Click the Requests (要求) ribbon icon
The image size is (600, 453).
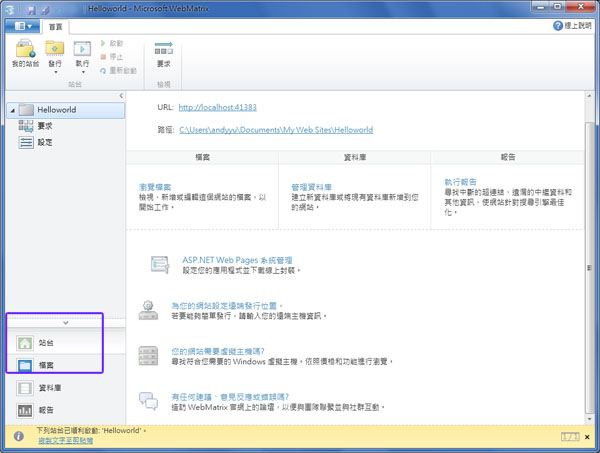click(x=164, y=49)
